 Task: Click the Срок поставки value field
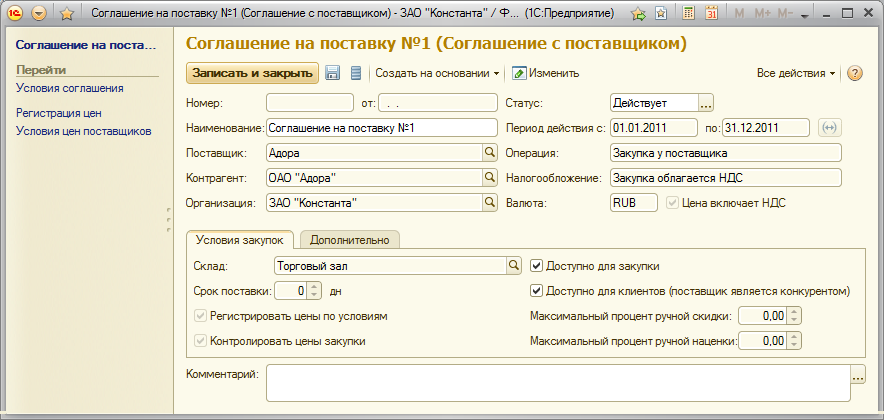(291, 291)
